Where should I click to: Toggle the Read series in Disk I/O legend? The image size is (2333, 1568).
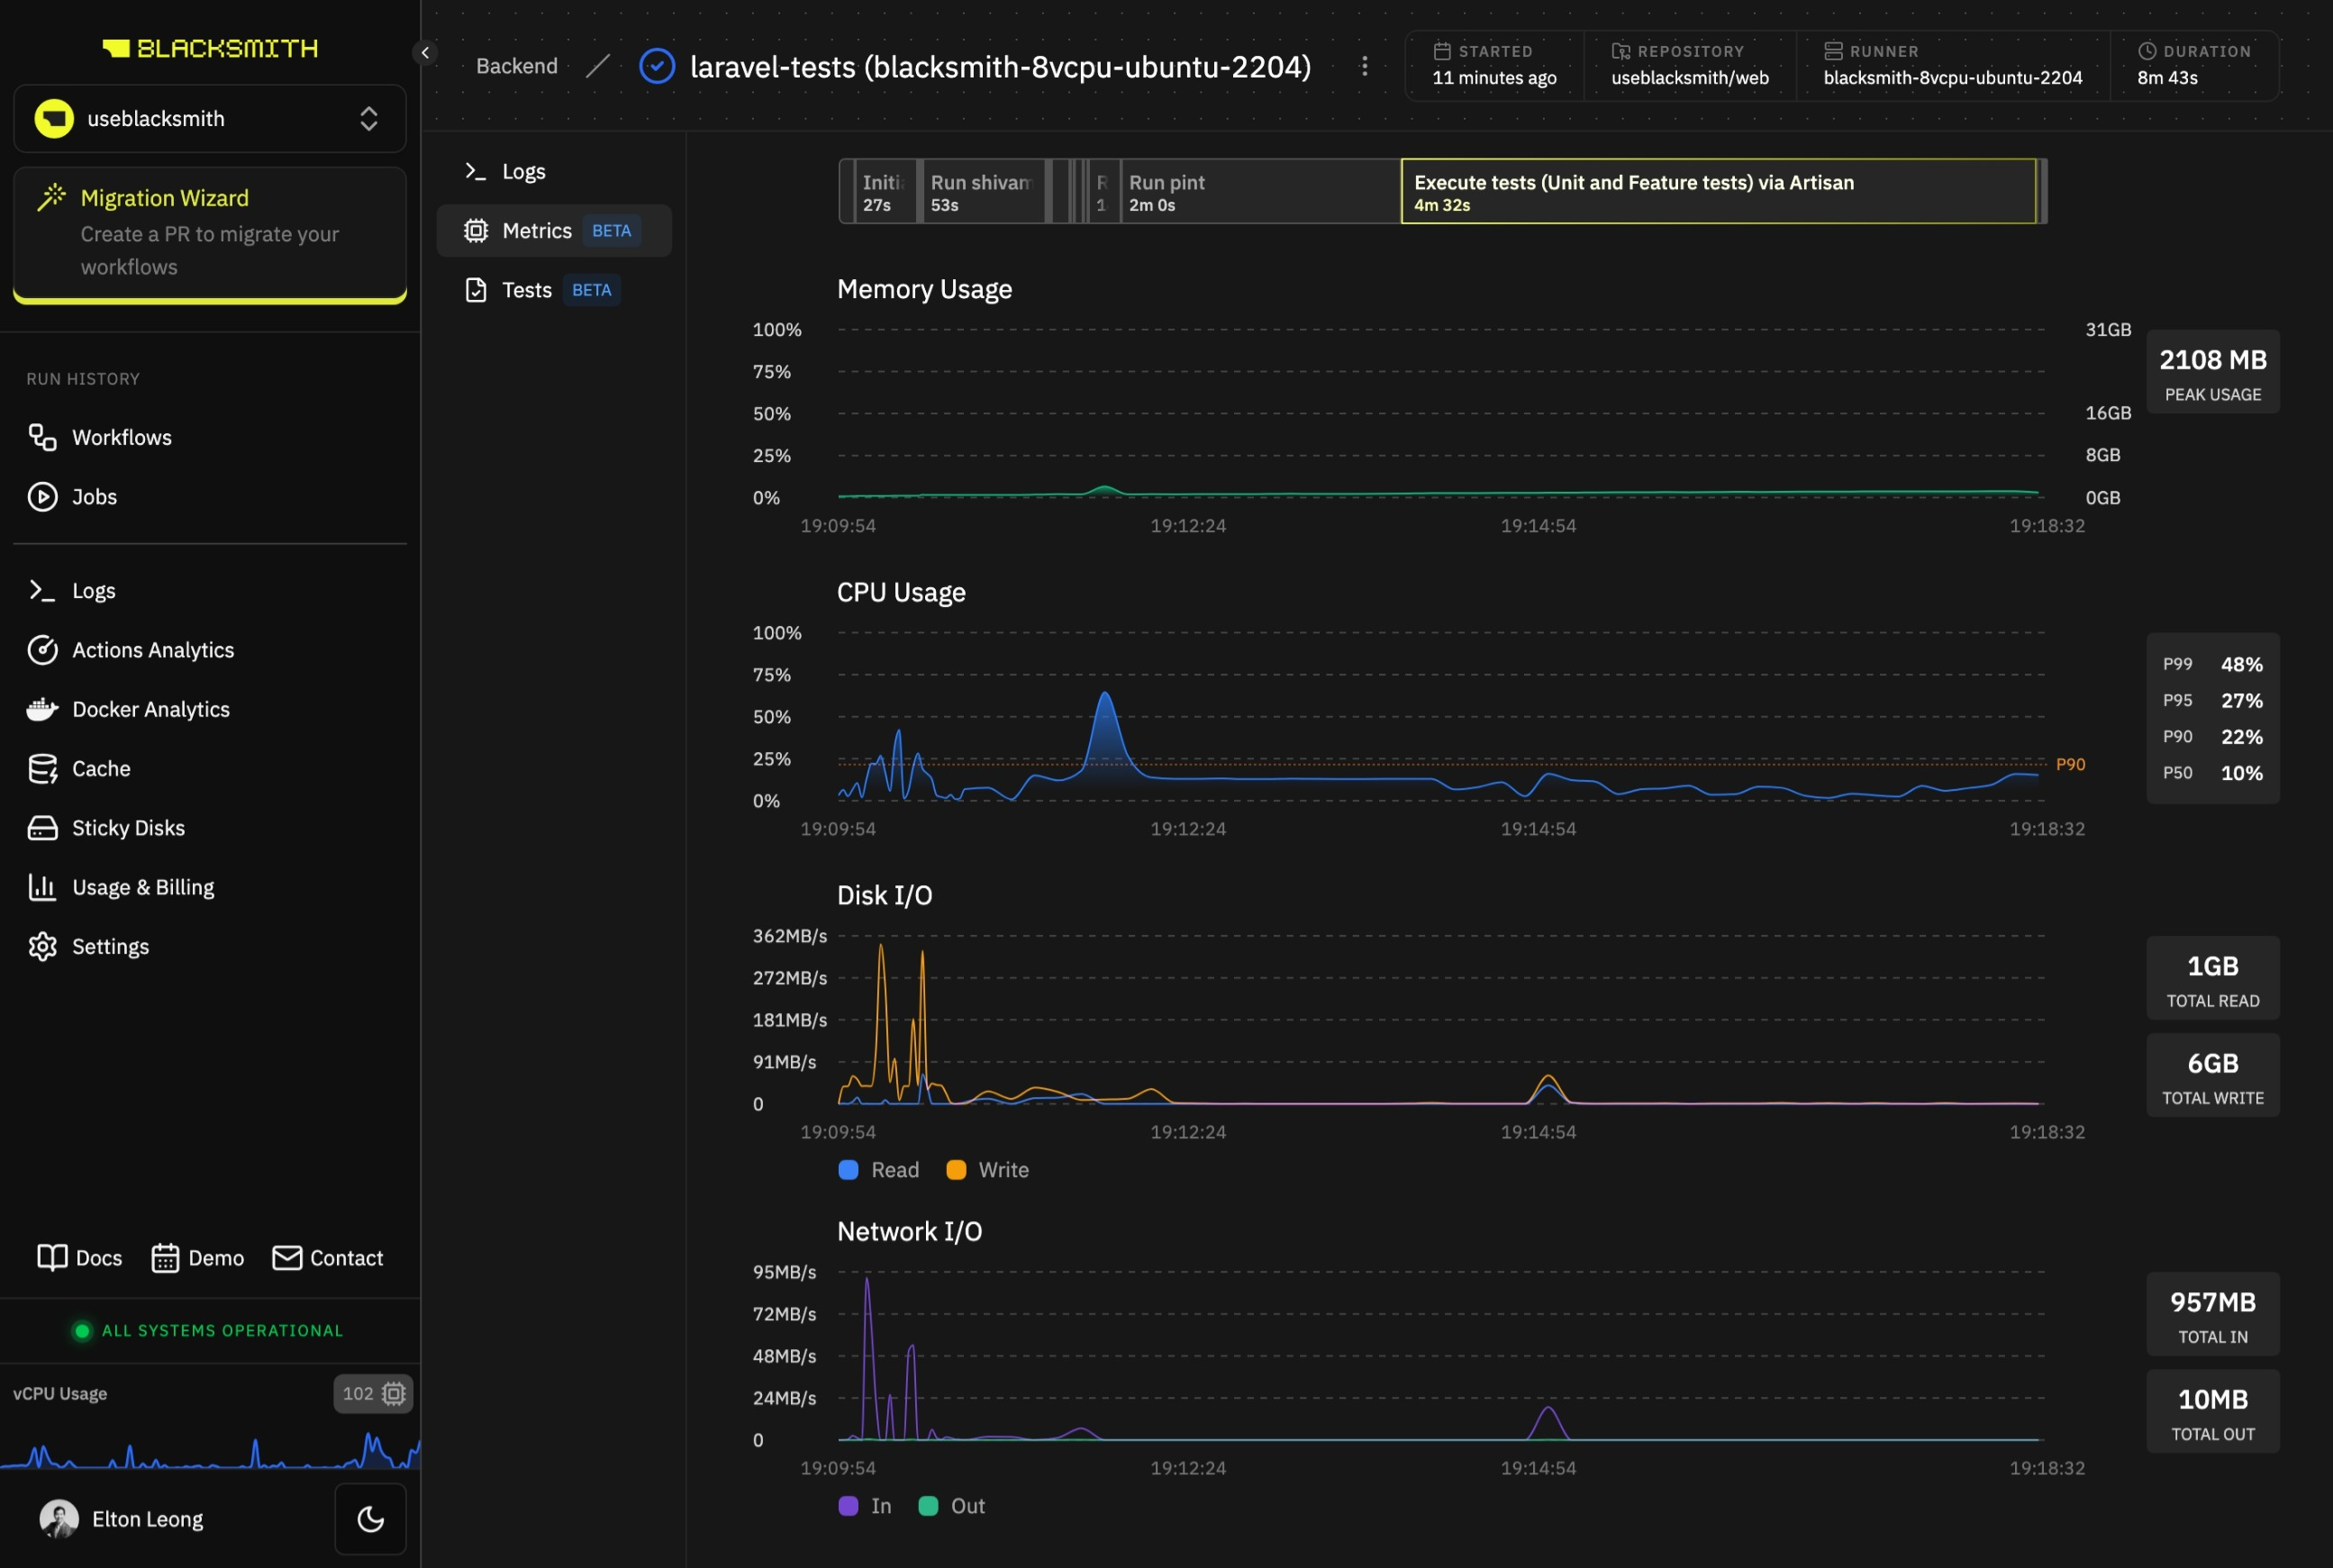878,1169
